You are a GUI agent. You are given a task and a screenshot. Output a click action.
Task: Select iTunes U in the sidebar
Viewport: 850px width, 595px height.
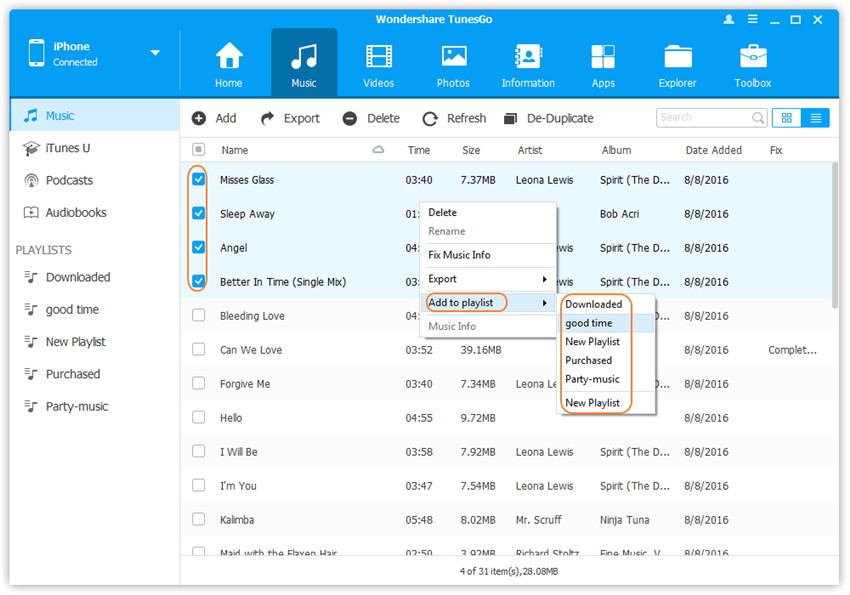[95, 148]
